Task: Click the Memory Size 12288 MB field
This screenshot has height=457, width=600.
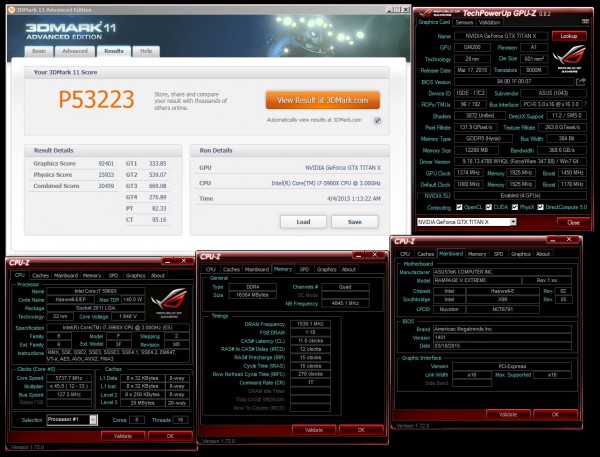Action: [476, 150]
